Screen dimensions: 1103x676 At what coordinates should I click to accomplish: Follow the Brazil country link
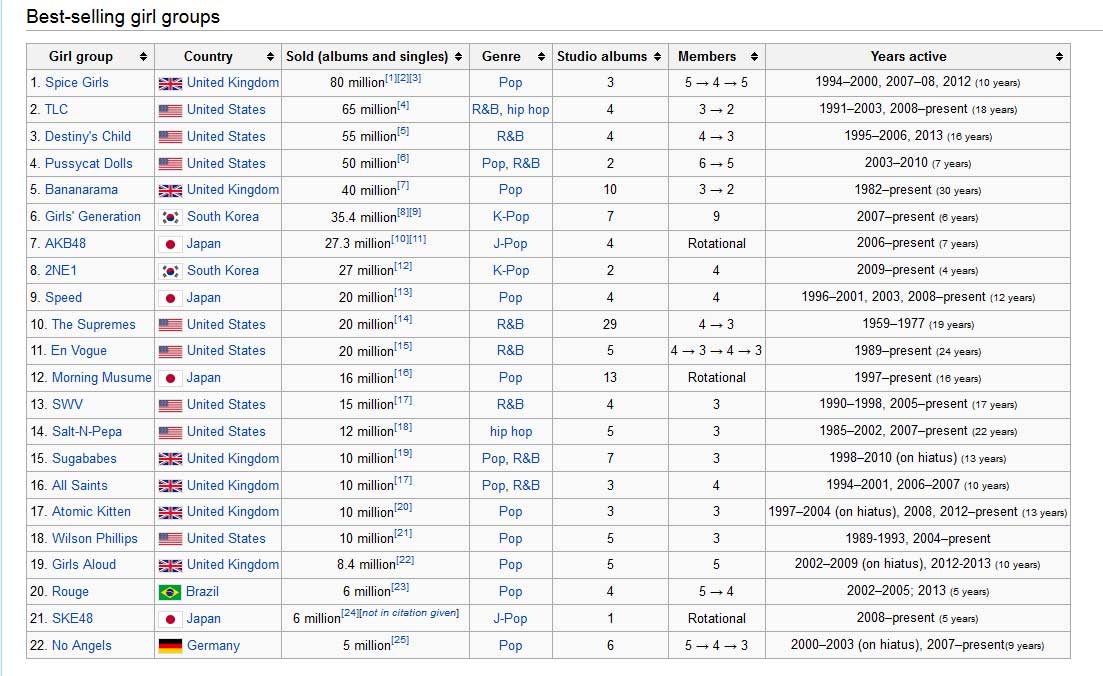(203, 592)
